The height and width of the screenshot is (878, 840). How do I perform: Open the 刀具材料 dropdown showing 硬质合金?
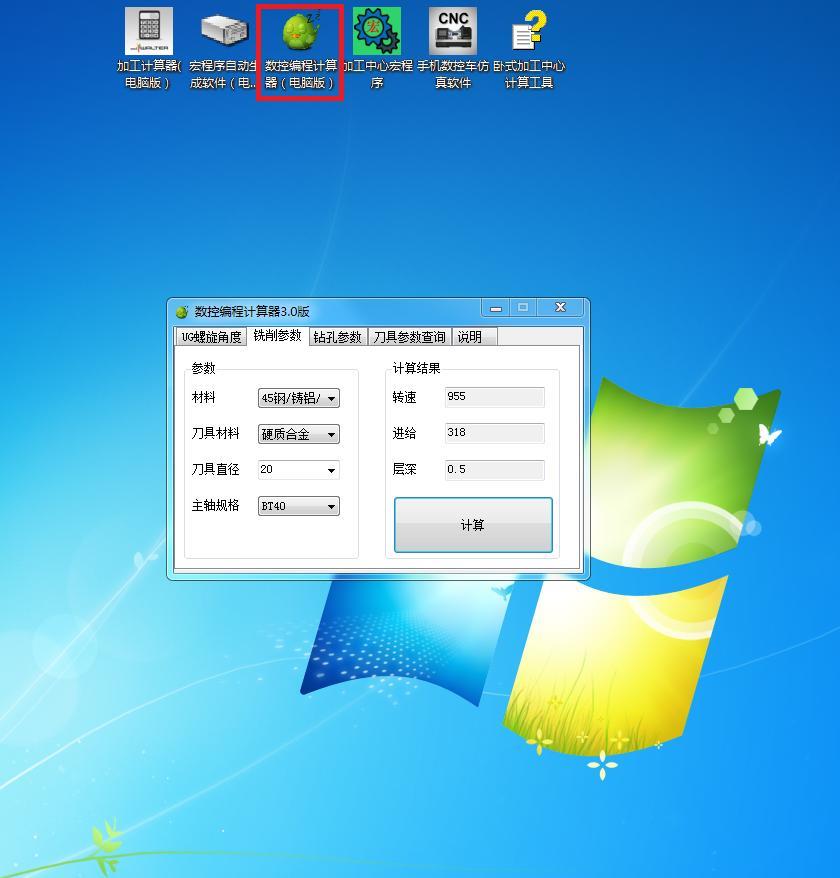click(298, 434)
